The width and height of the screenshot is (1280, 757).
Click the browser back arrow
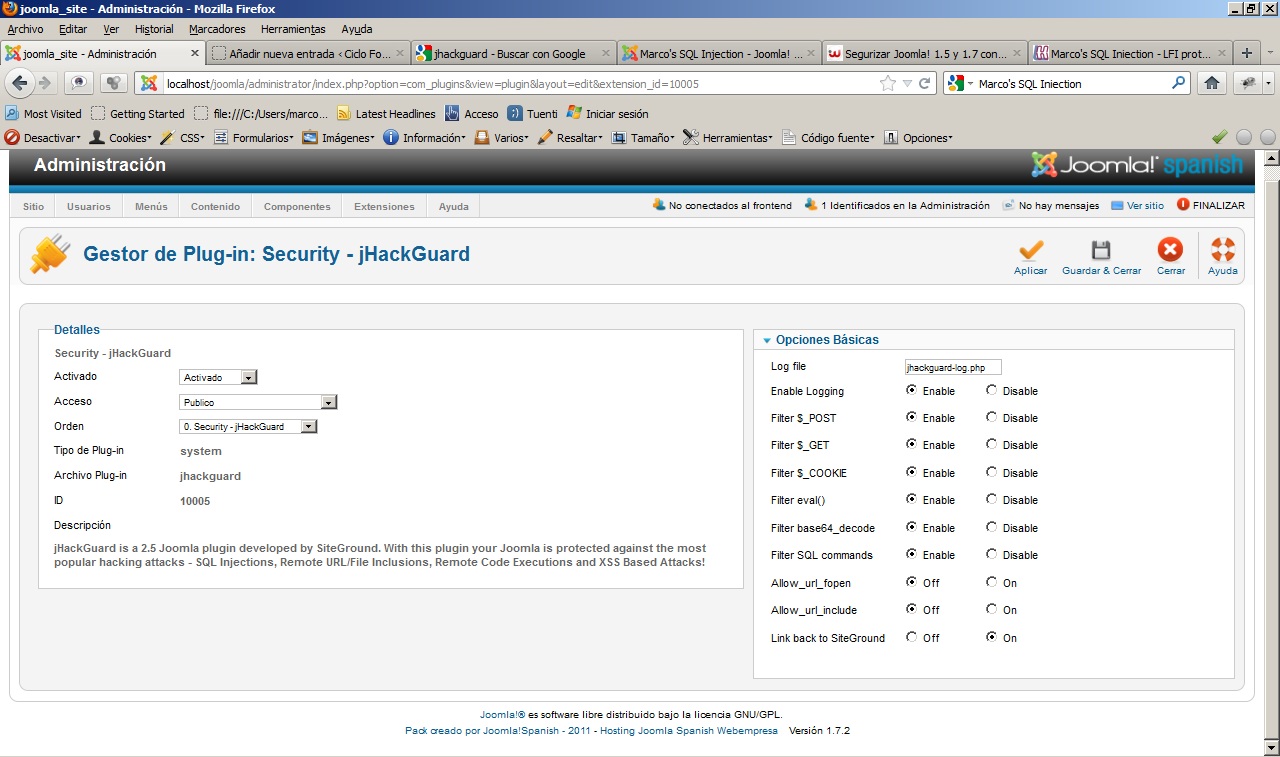(19, 83)
